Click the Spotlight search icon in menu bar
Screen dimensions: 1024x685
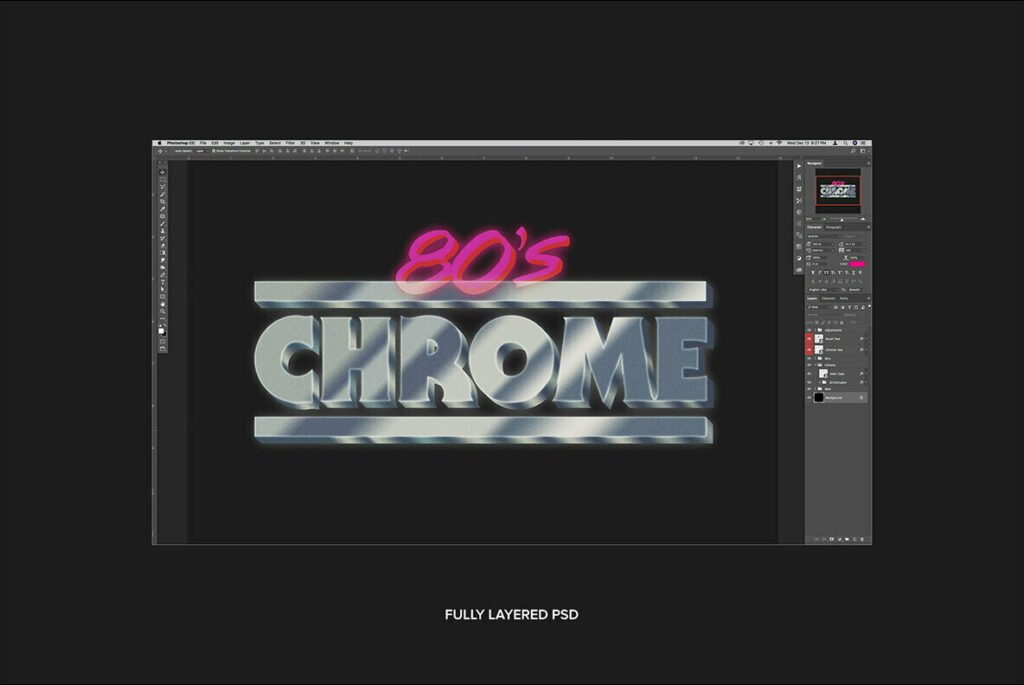846,143
